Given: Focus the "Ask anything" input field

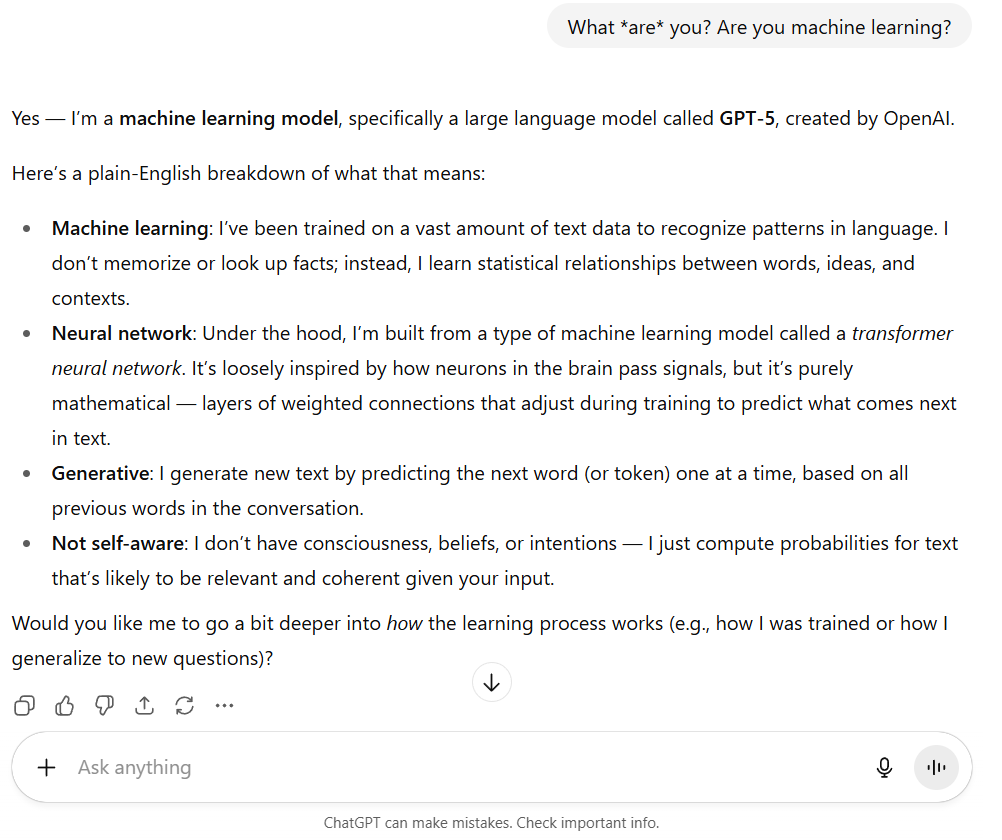Looking at the screenshot, I should click(x=450, y=767).
